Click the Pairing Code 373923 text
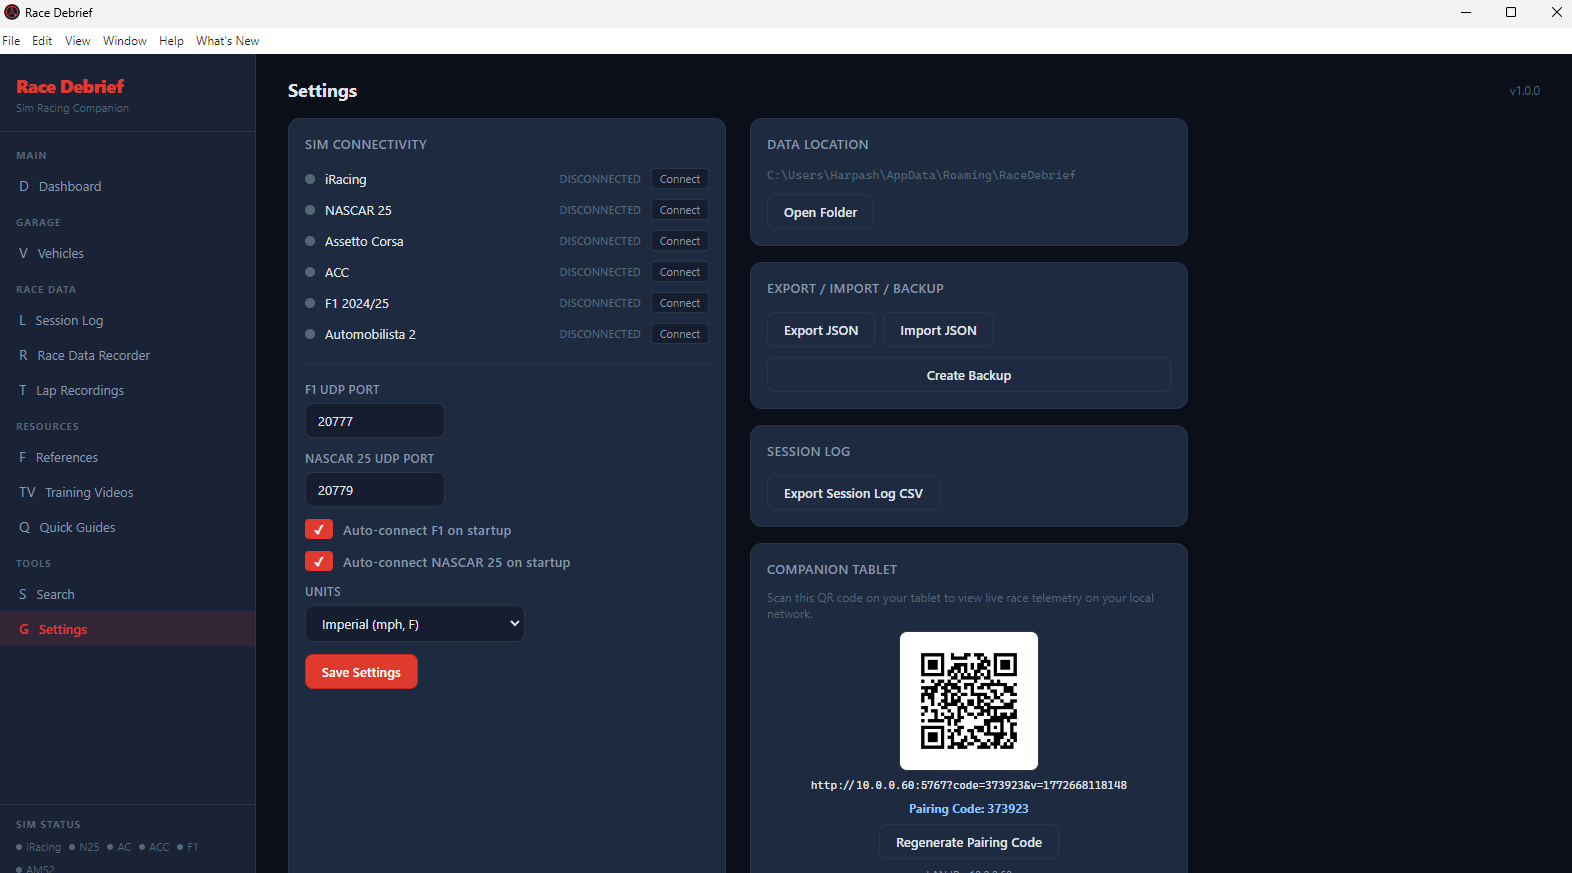 coord(969,809)
